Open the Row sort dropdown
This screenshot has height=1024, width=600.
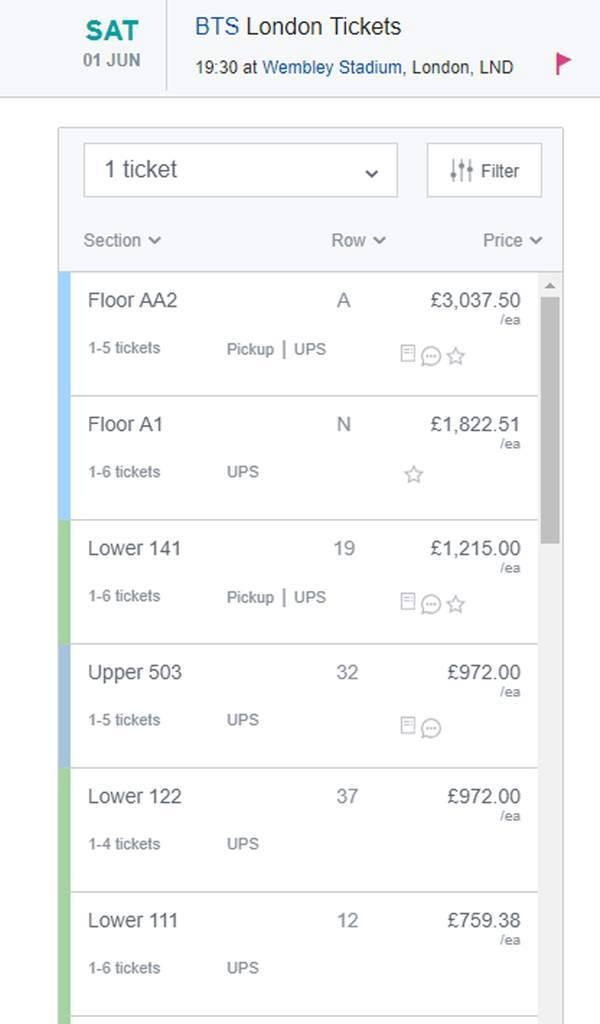tap(358, 240)
